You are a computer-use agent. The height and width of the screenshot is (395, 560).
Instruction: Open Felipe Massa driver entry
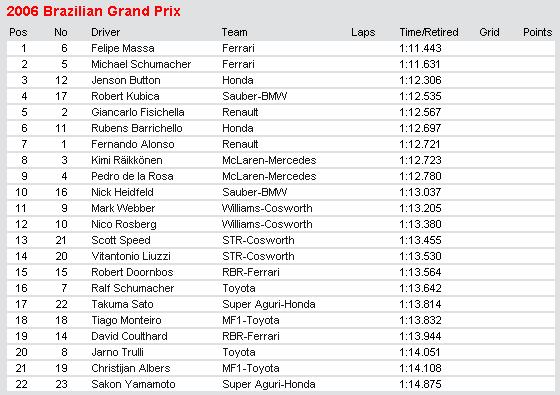tap(123, 48)
